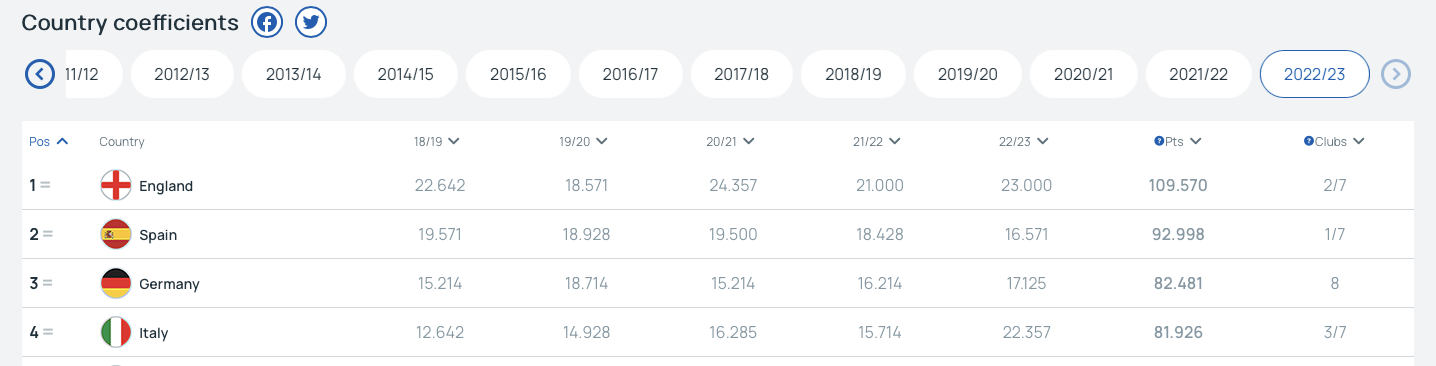1436x366 pixels.
Task: Click the right arrow next-seasons button
Action: 1396,74
